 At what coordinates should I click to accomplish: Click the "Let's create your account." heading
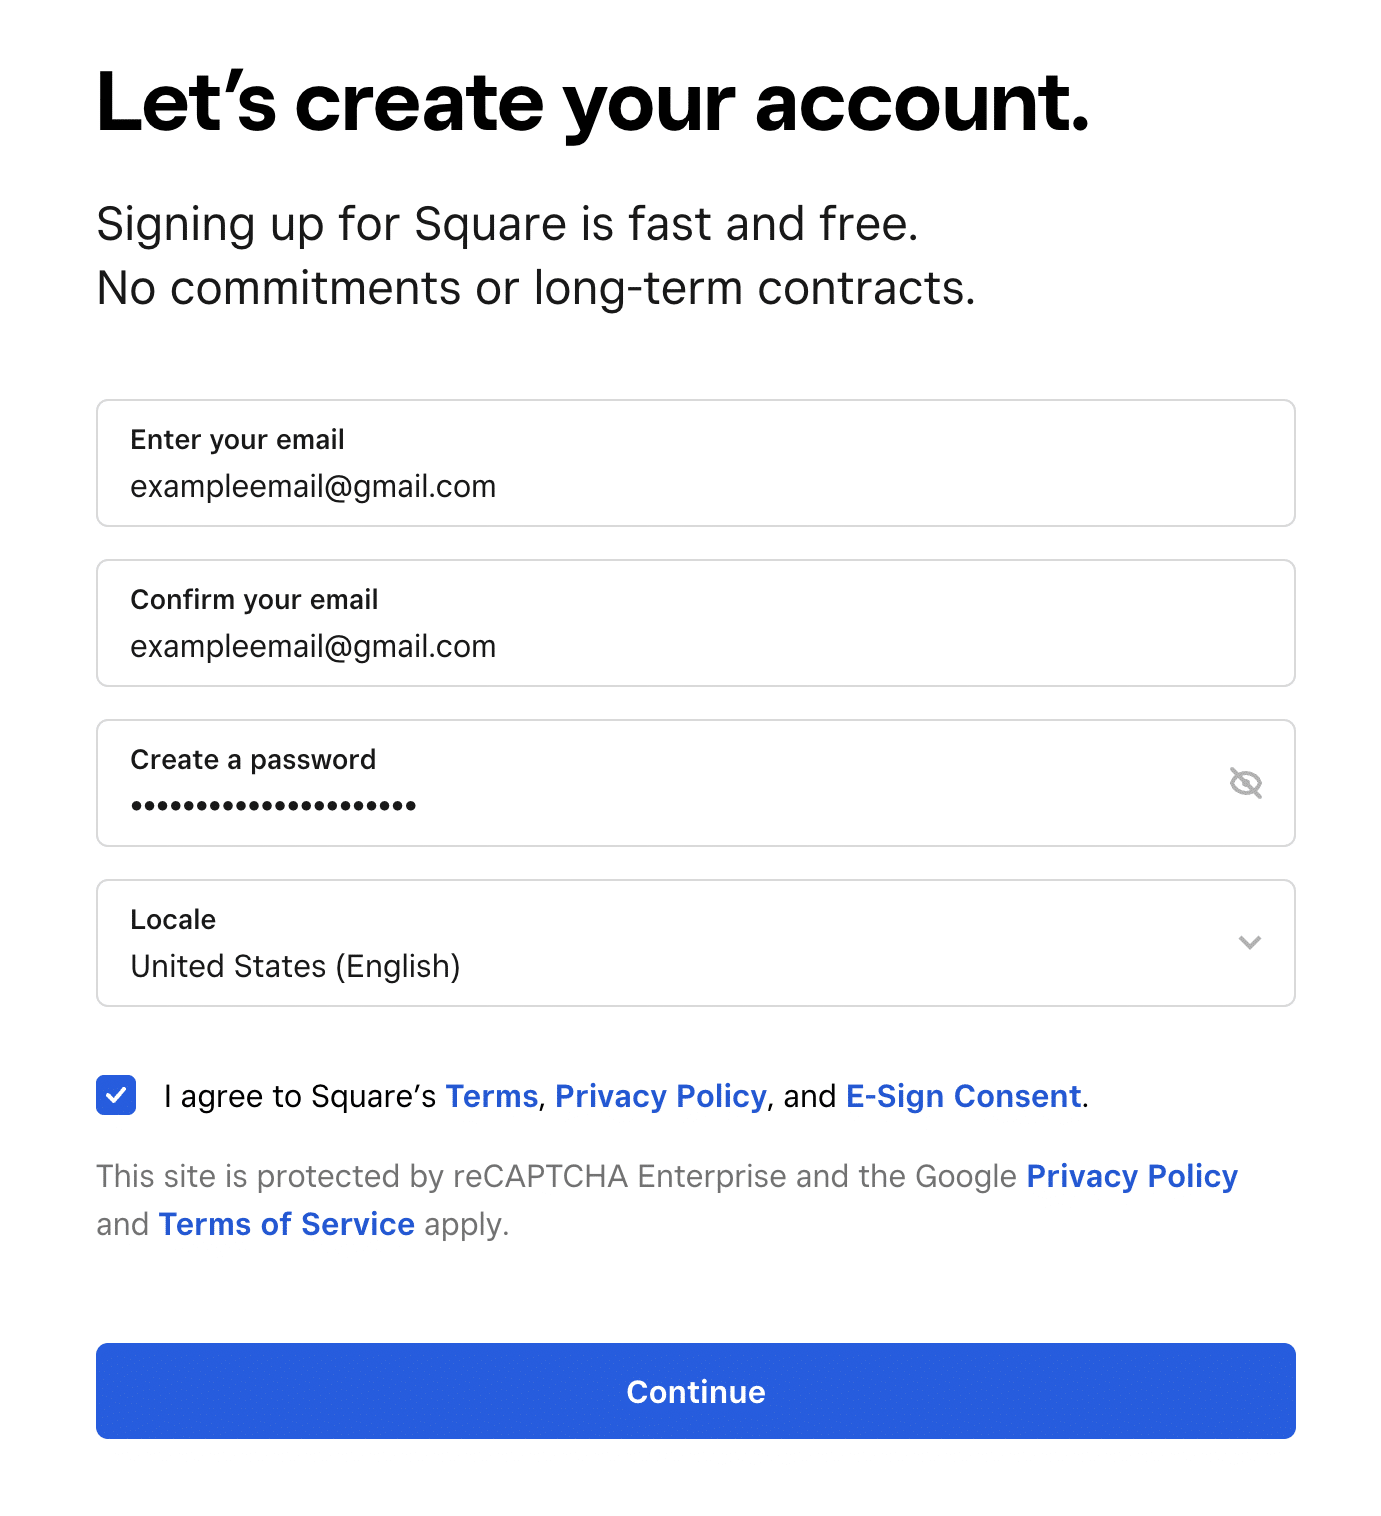pyautogui.click(x=592, y=103)
